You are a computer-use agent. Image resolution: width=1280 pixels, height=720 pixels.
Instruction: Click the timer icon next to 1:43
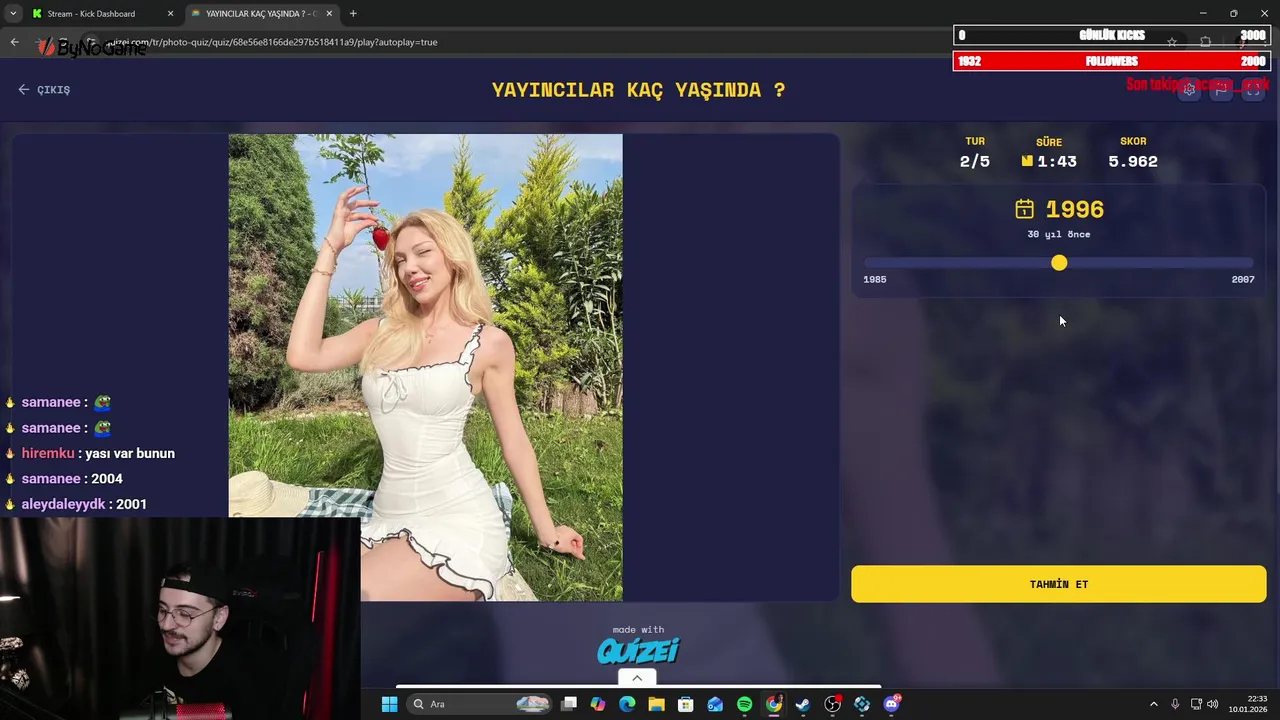[1027, 161]
